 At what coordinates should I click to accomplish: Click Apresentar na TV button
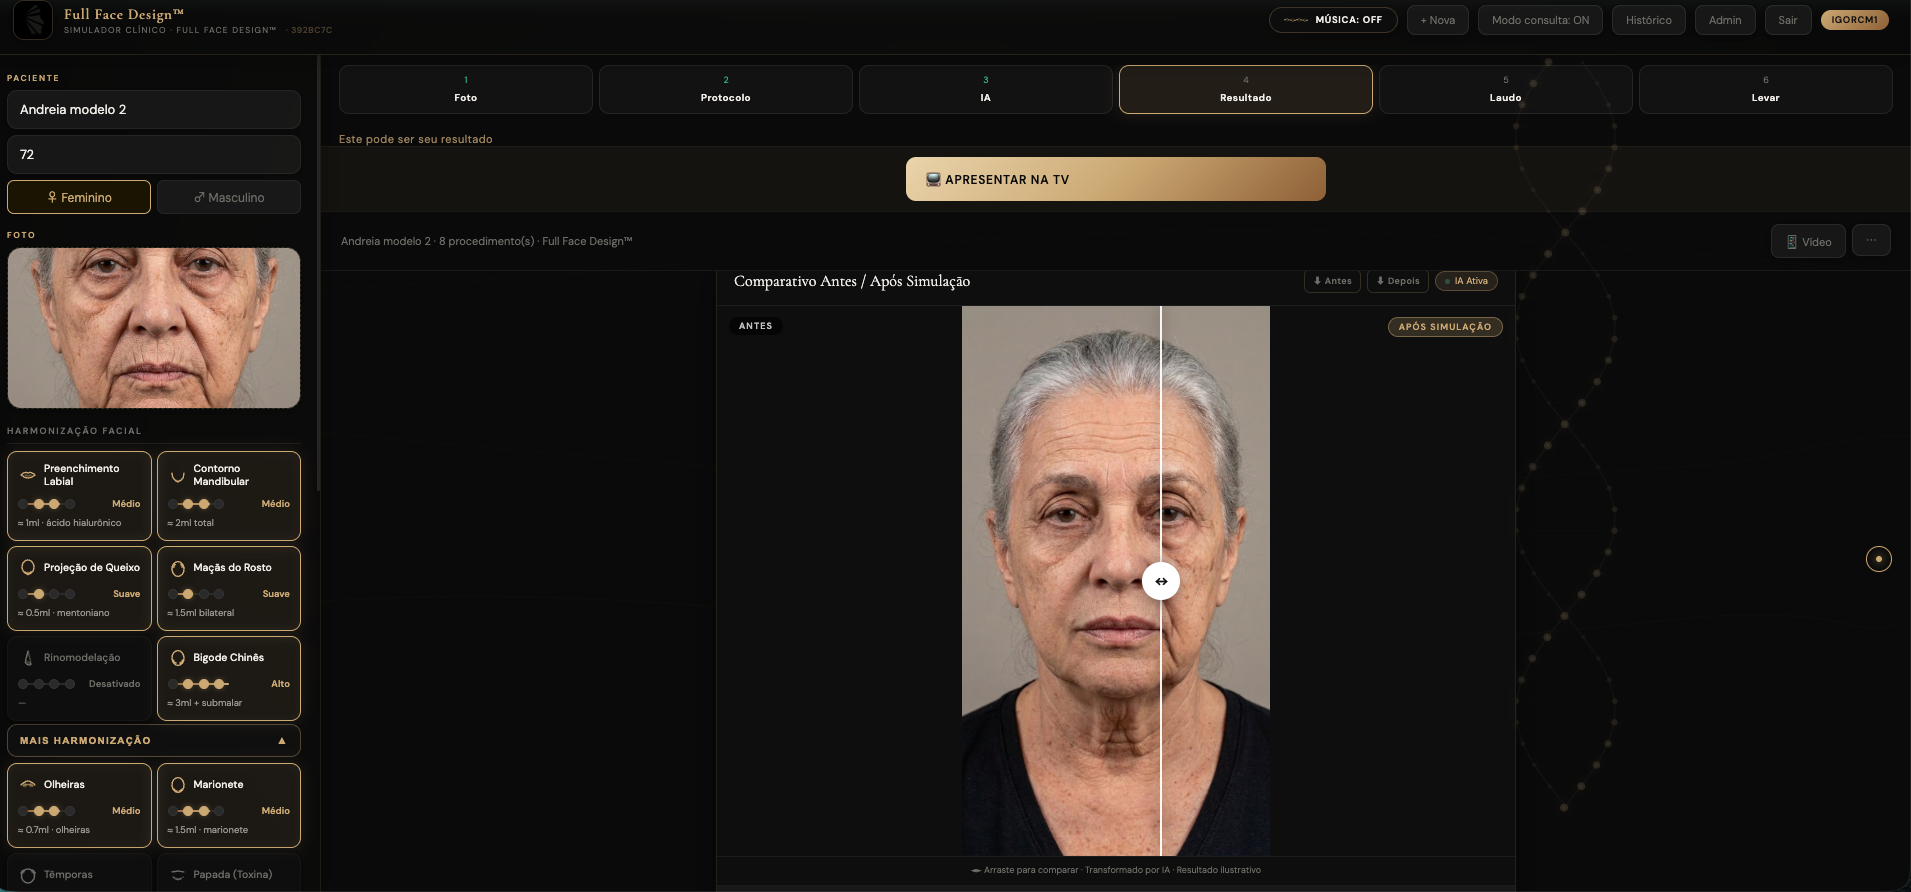(x=1115, y=179)
